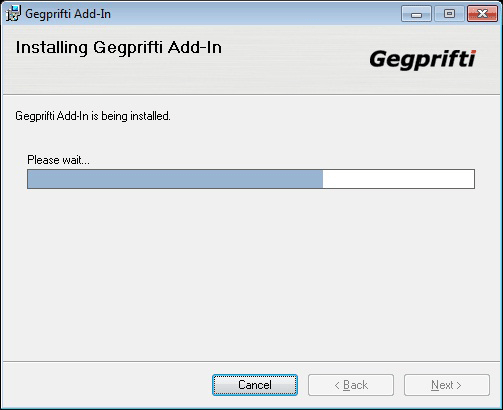Screen dimensions: 503x410
Task: Click the "Please wait..." label
Action: coord(58,160)
